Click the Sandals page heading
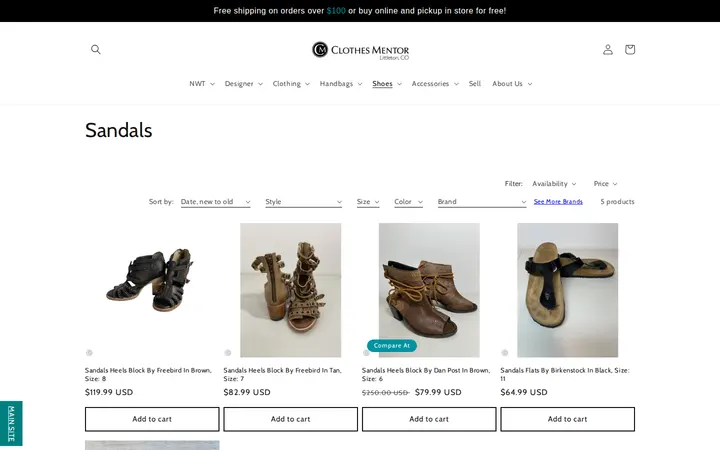 [118, 130]
